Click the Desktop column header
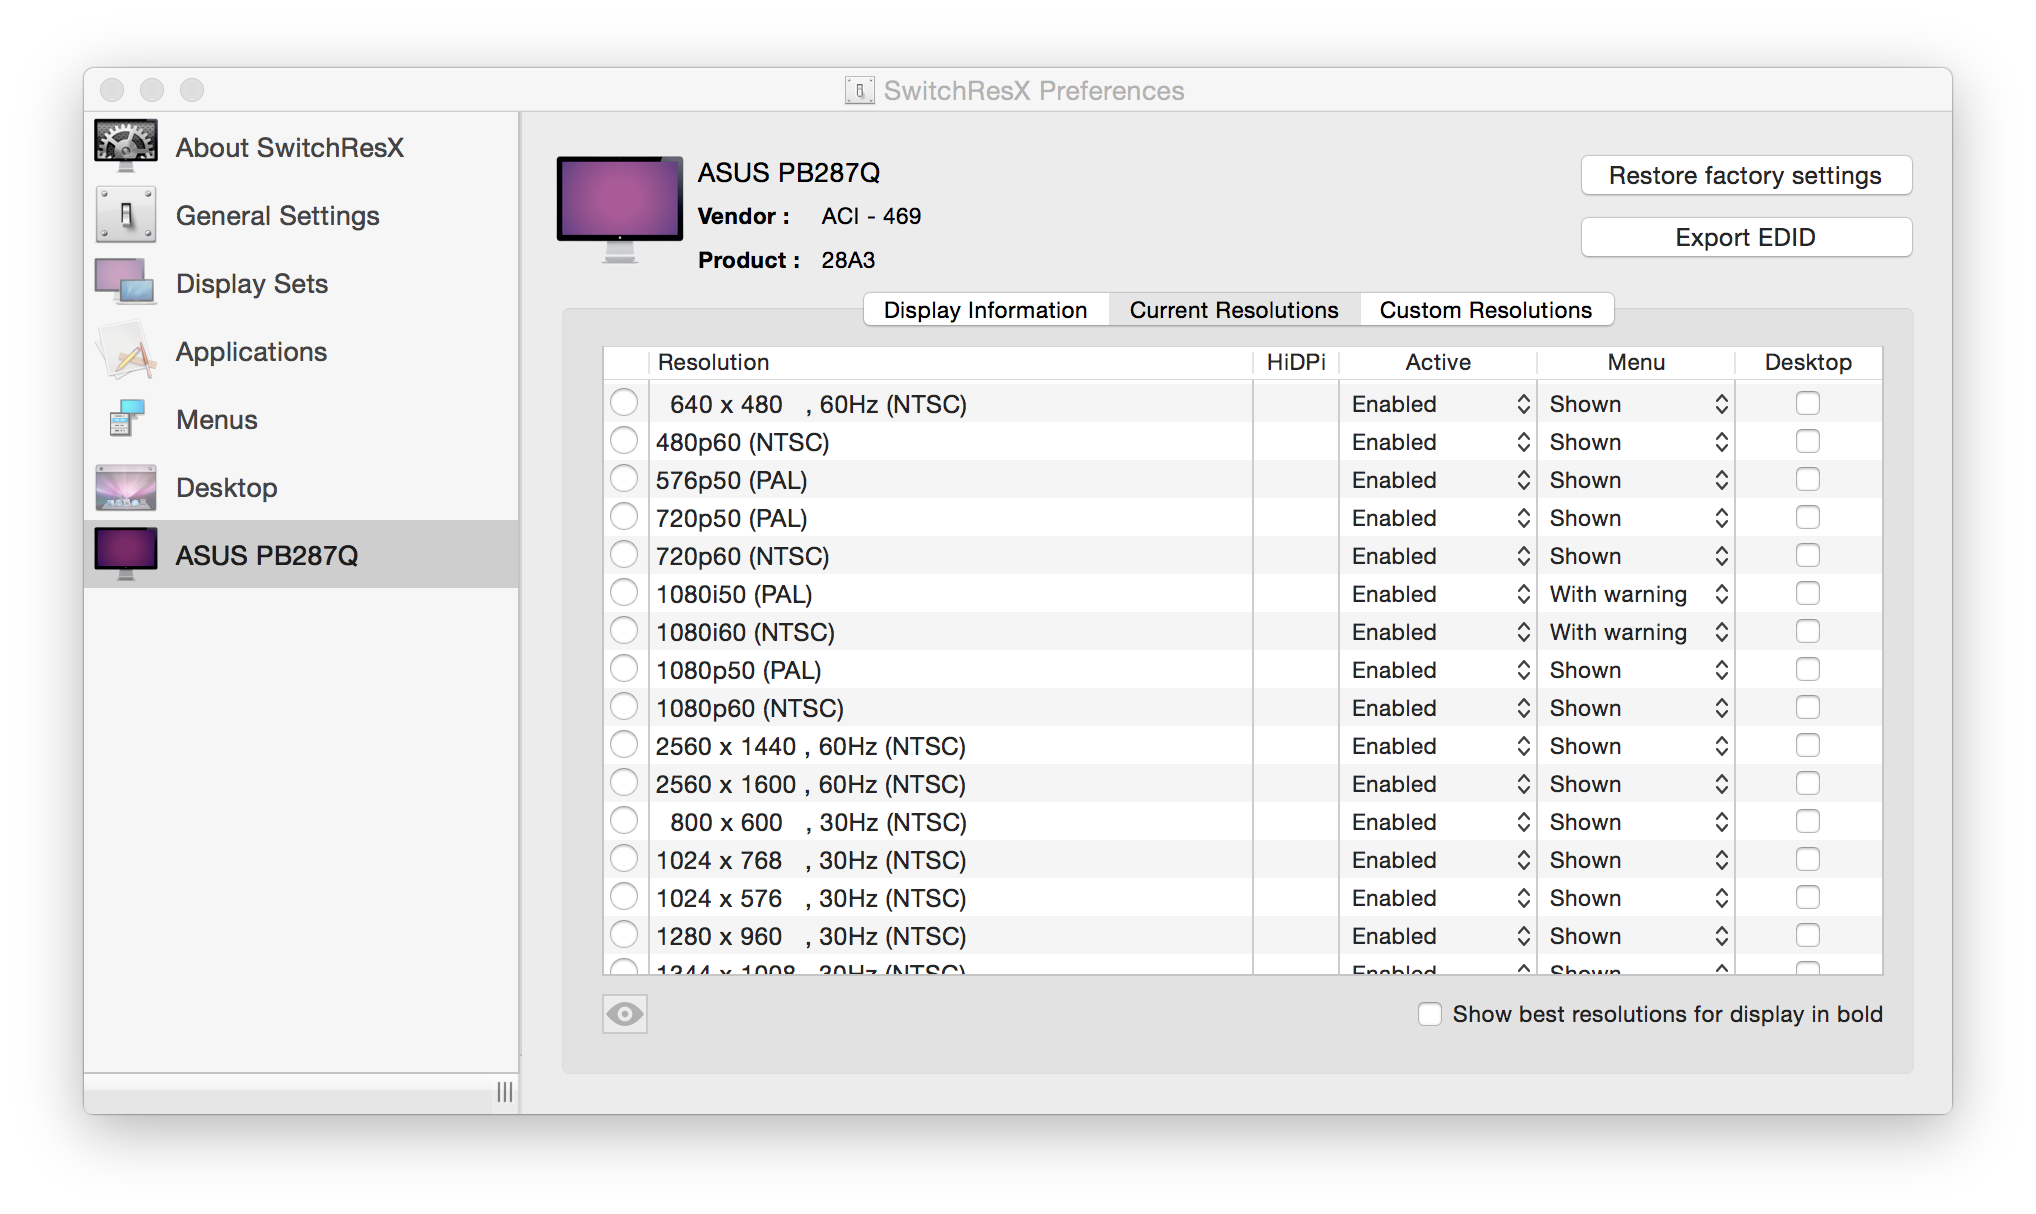The width and height of the screenshot is (2036, 1214). [1808, 362]
